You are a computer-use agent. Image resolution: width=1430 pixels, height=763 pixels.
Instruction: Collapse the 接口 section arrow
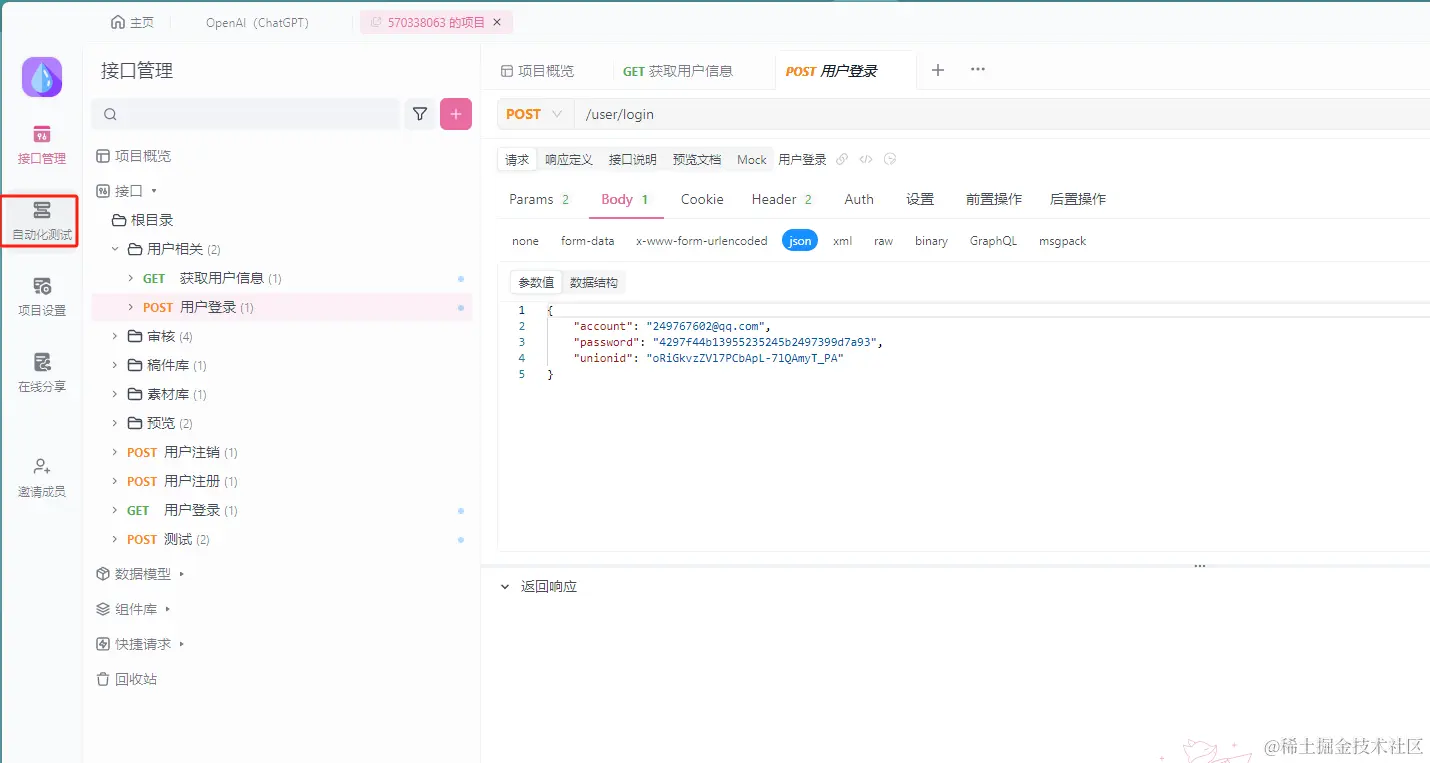pos(154,191)
